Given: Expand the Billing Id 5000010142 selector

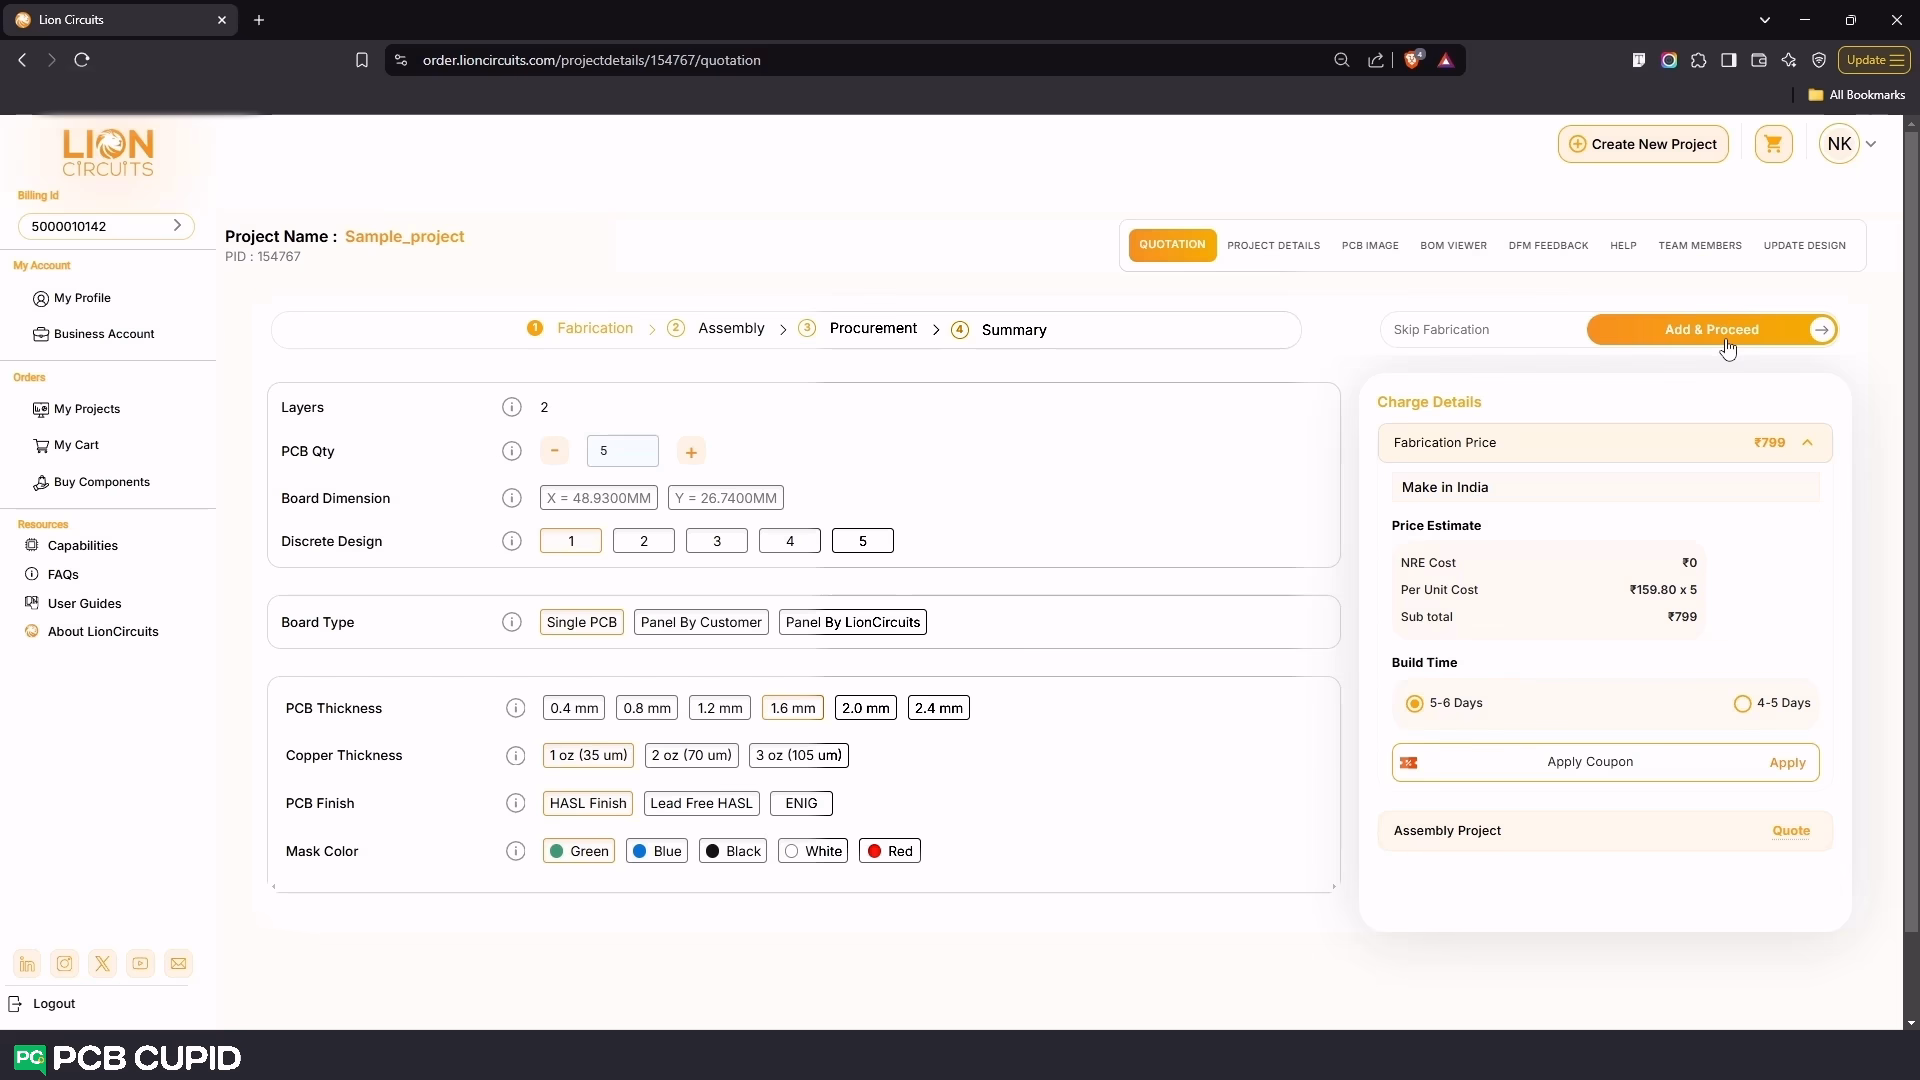Looking at the screenshot, I should tap(177, 226).
